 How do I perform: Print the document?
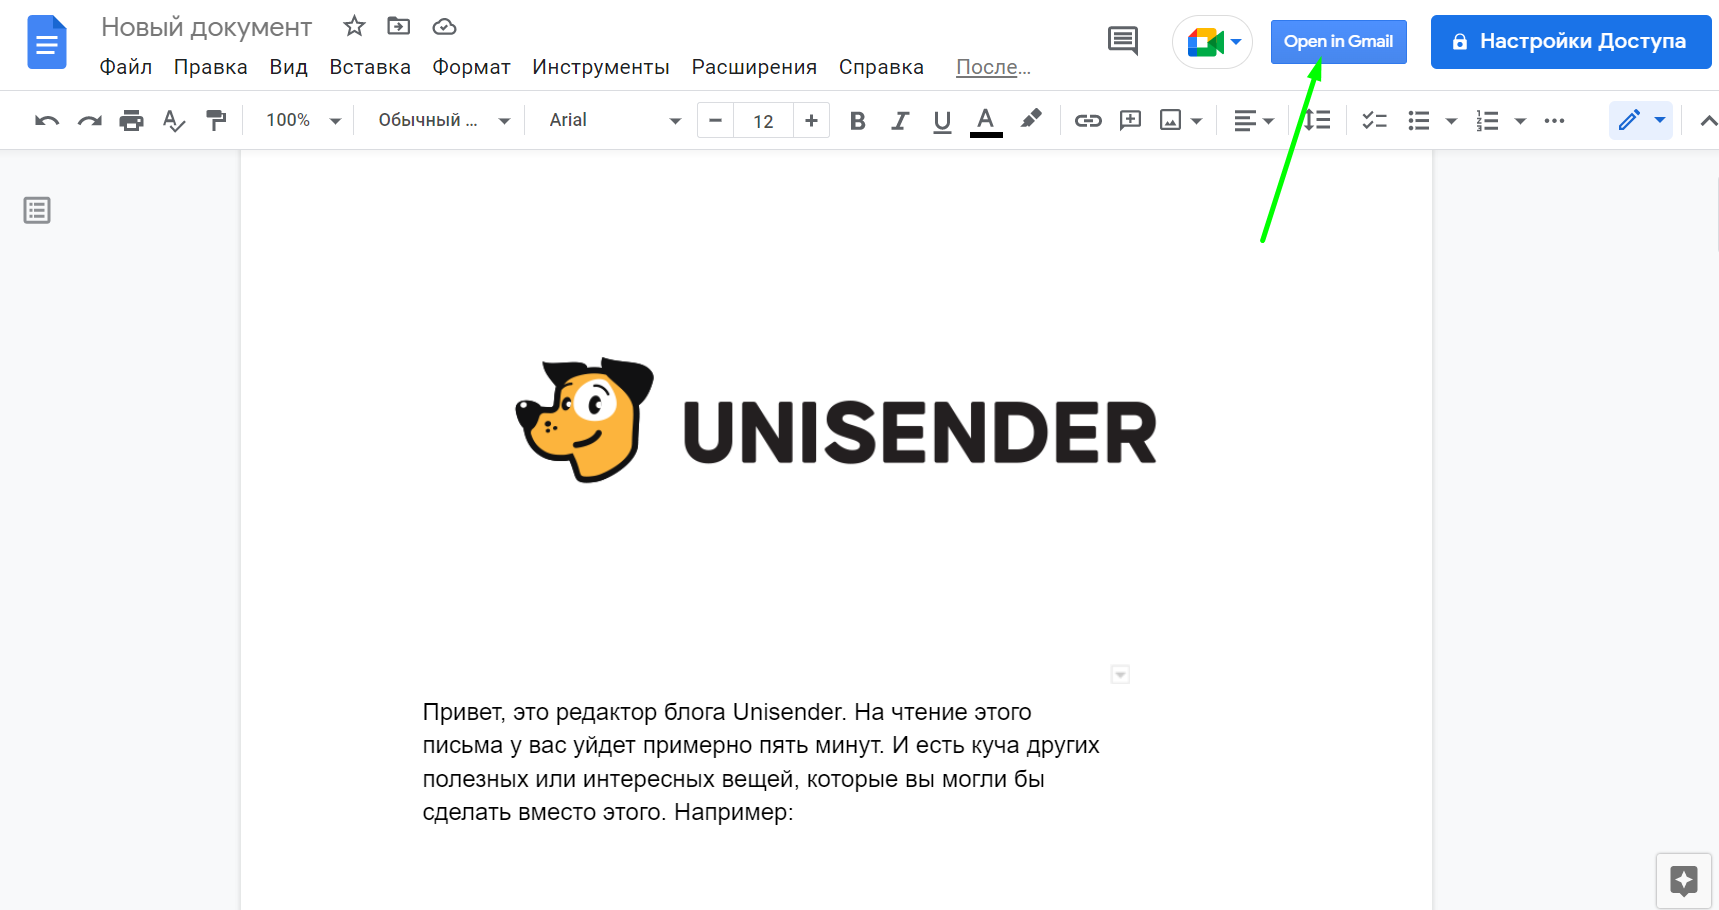[x=132, y=121]
